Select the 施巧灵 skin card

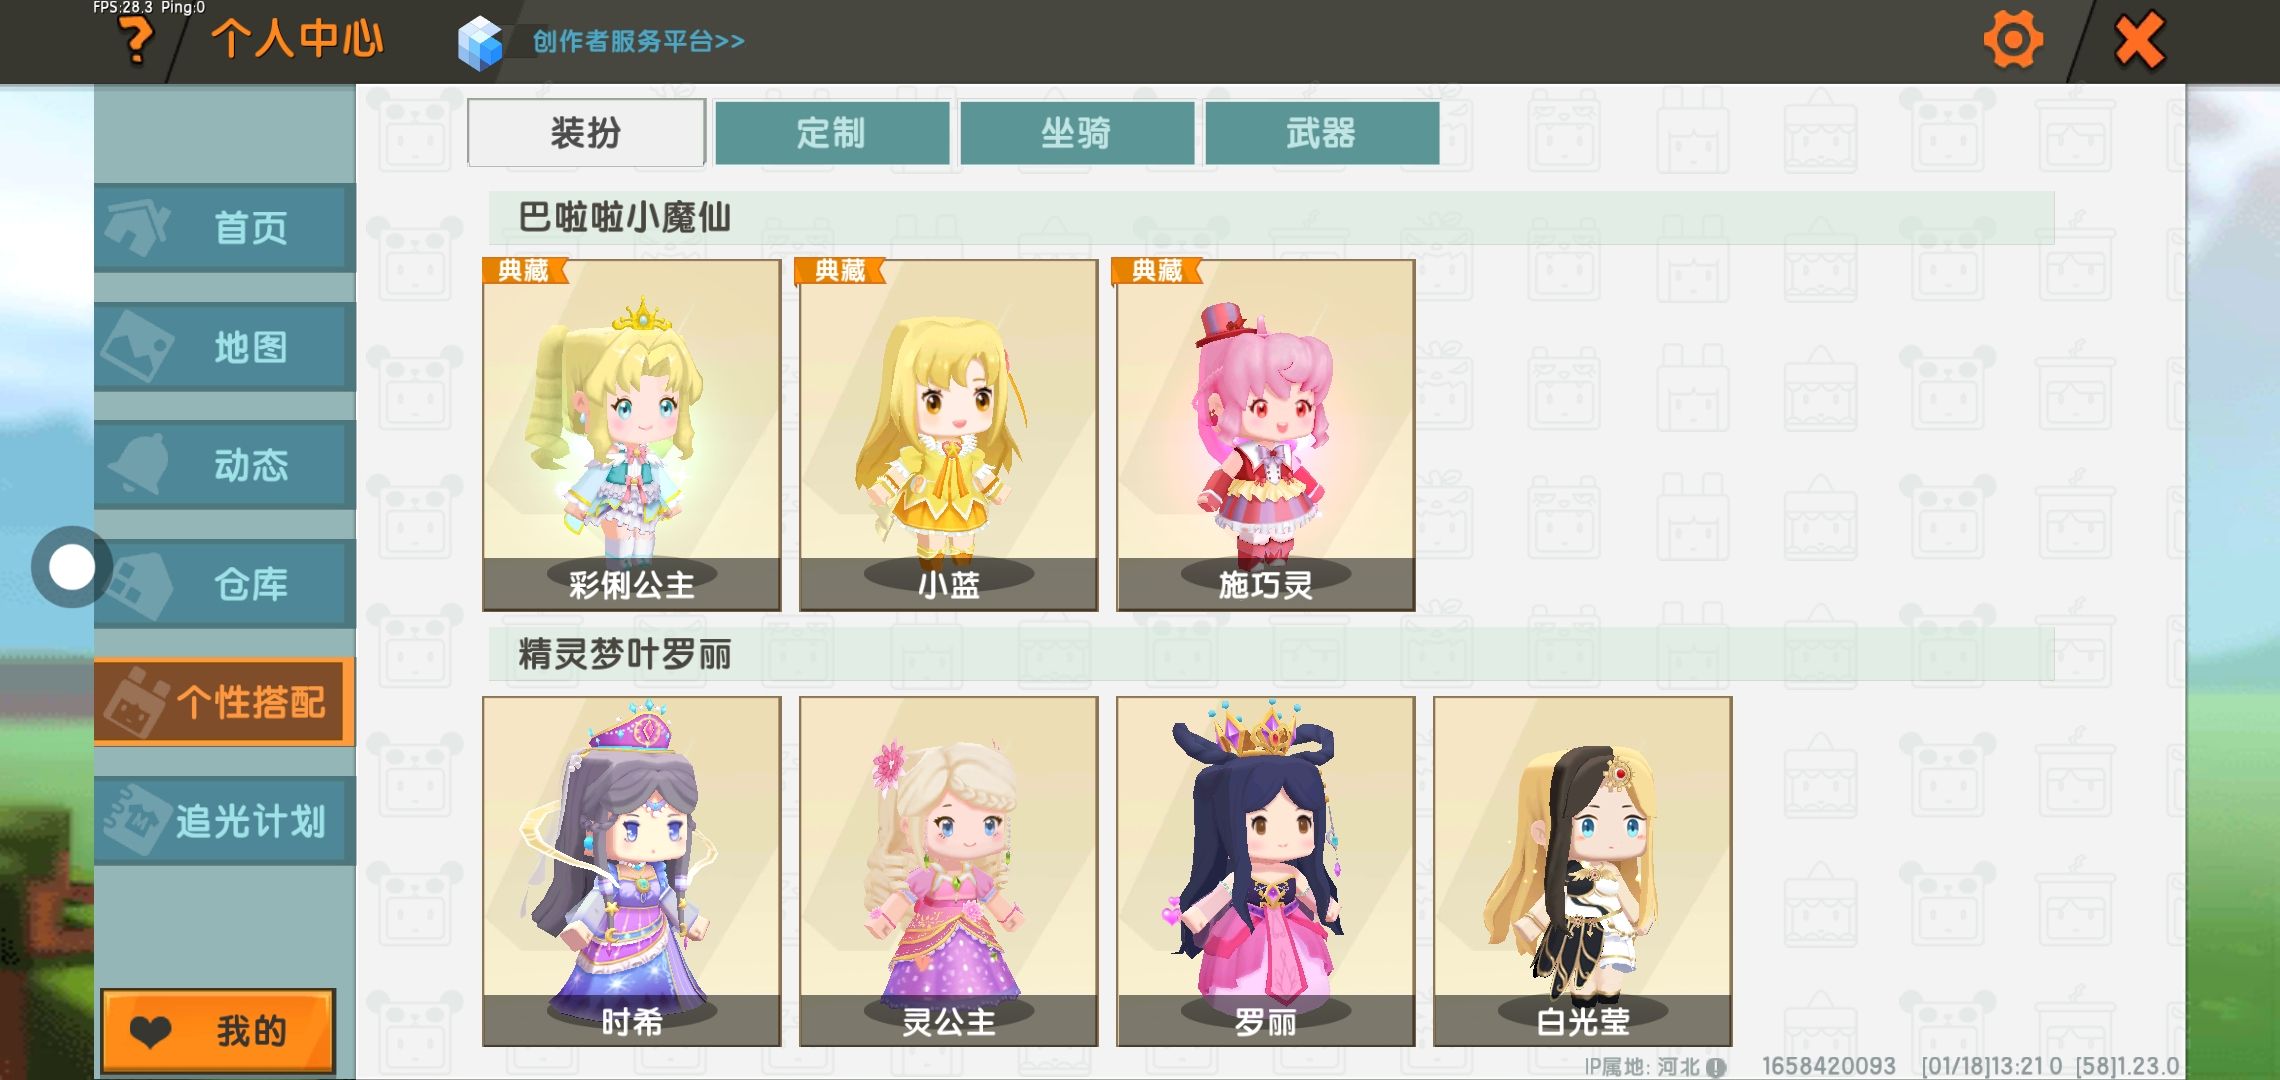pos(1265,435)
